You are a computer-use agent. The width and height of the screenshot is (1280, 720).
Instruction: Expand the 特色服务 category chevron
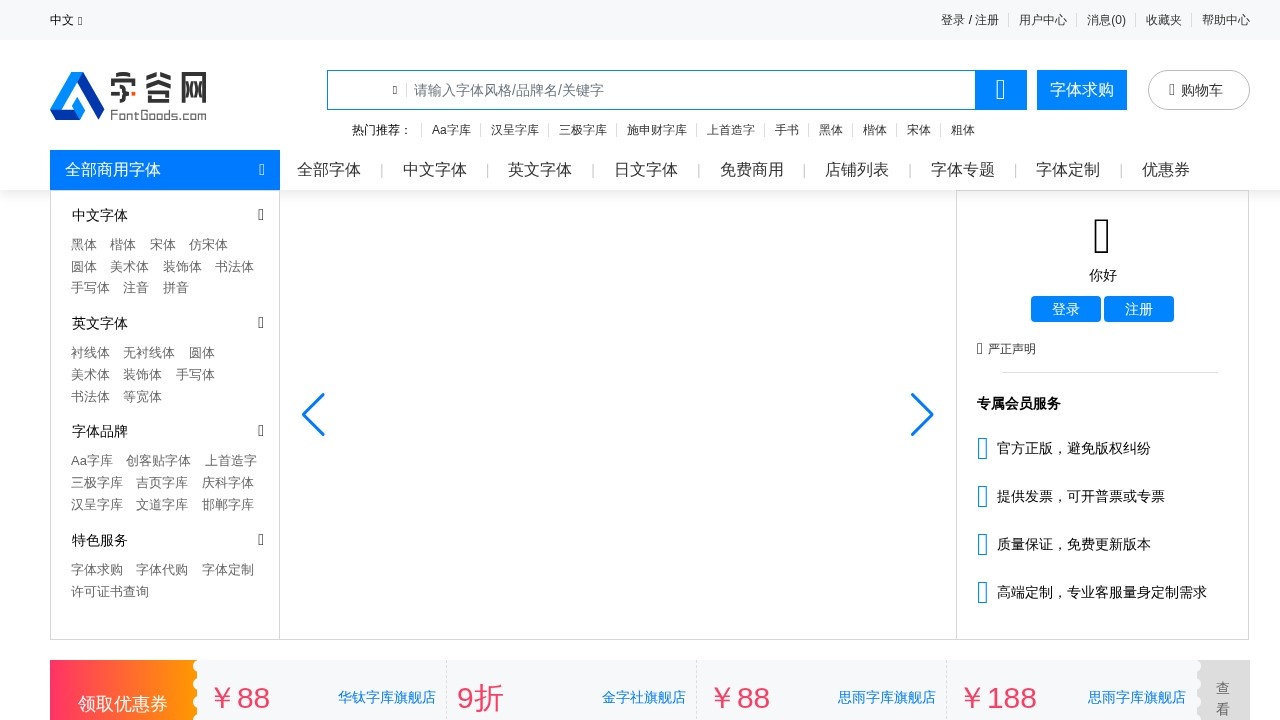click(x=260, y=540)
